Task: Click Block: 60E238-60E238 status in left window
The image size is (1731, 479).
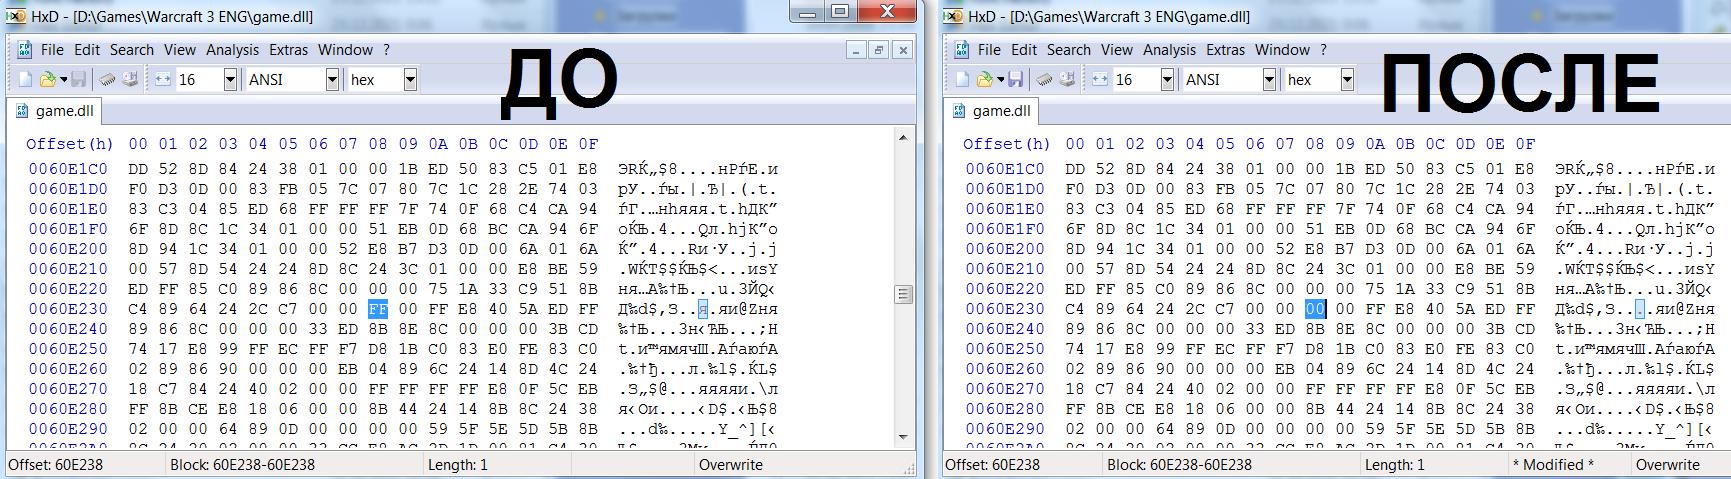Action: (242, 465)
